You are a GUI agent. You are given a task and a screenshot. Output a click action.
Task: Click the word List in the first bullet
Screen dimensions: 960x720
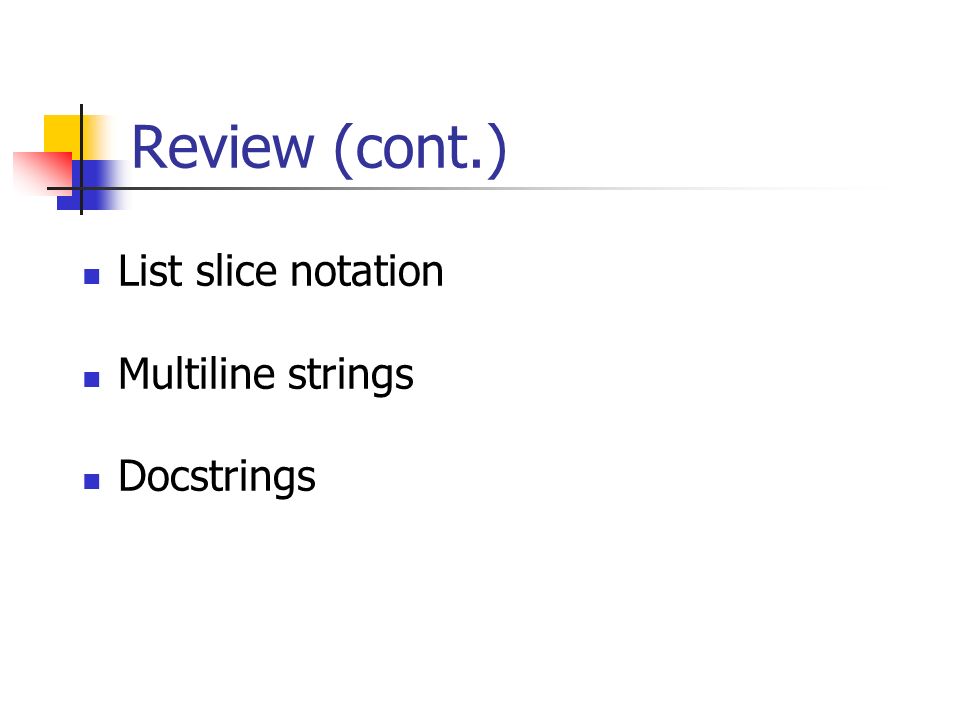tap(151, 271)
